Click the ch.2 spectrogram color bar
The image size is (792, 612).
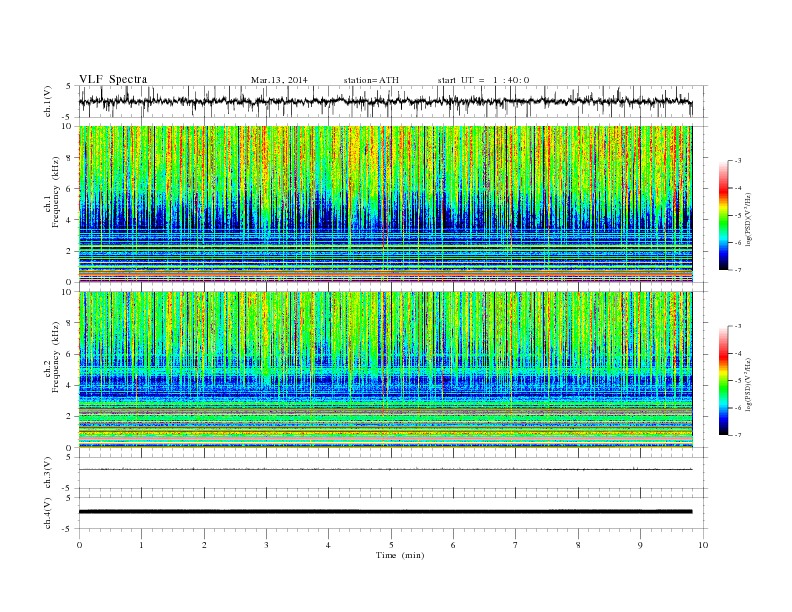click(723, 380)
